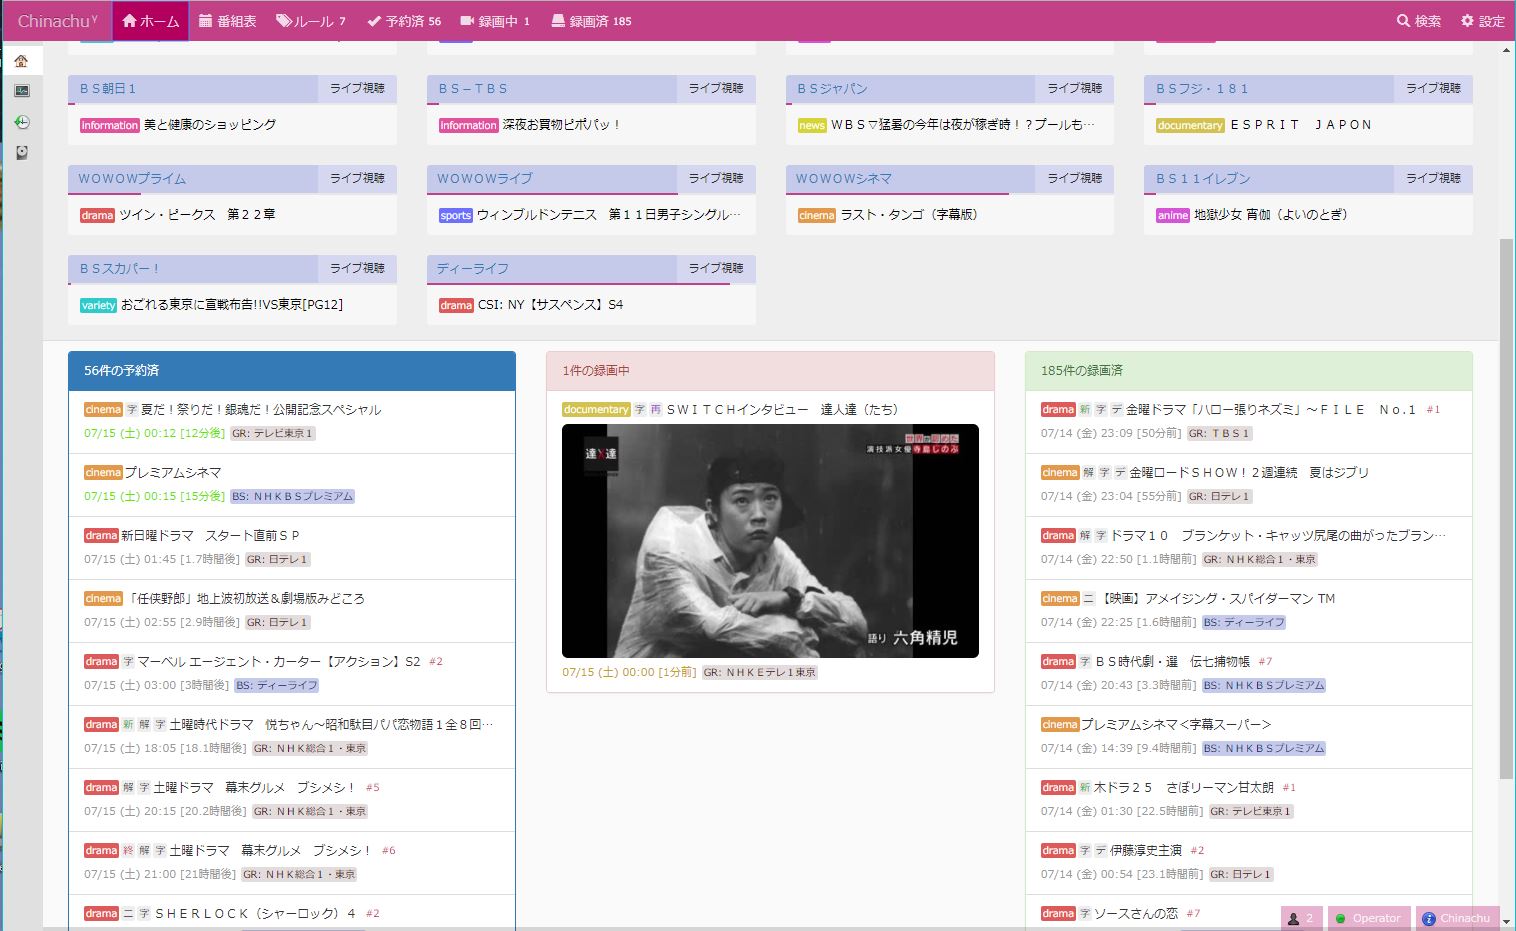This screenshot has height=931, width=1516.
Task: Click the Operator status badge
Action: tap(1368, 918)
